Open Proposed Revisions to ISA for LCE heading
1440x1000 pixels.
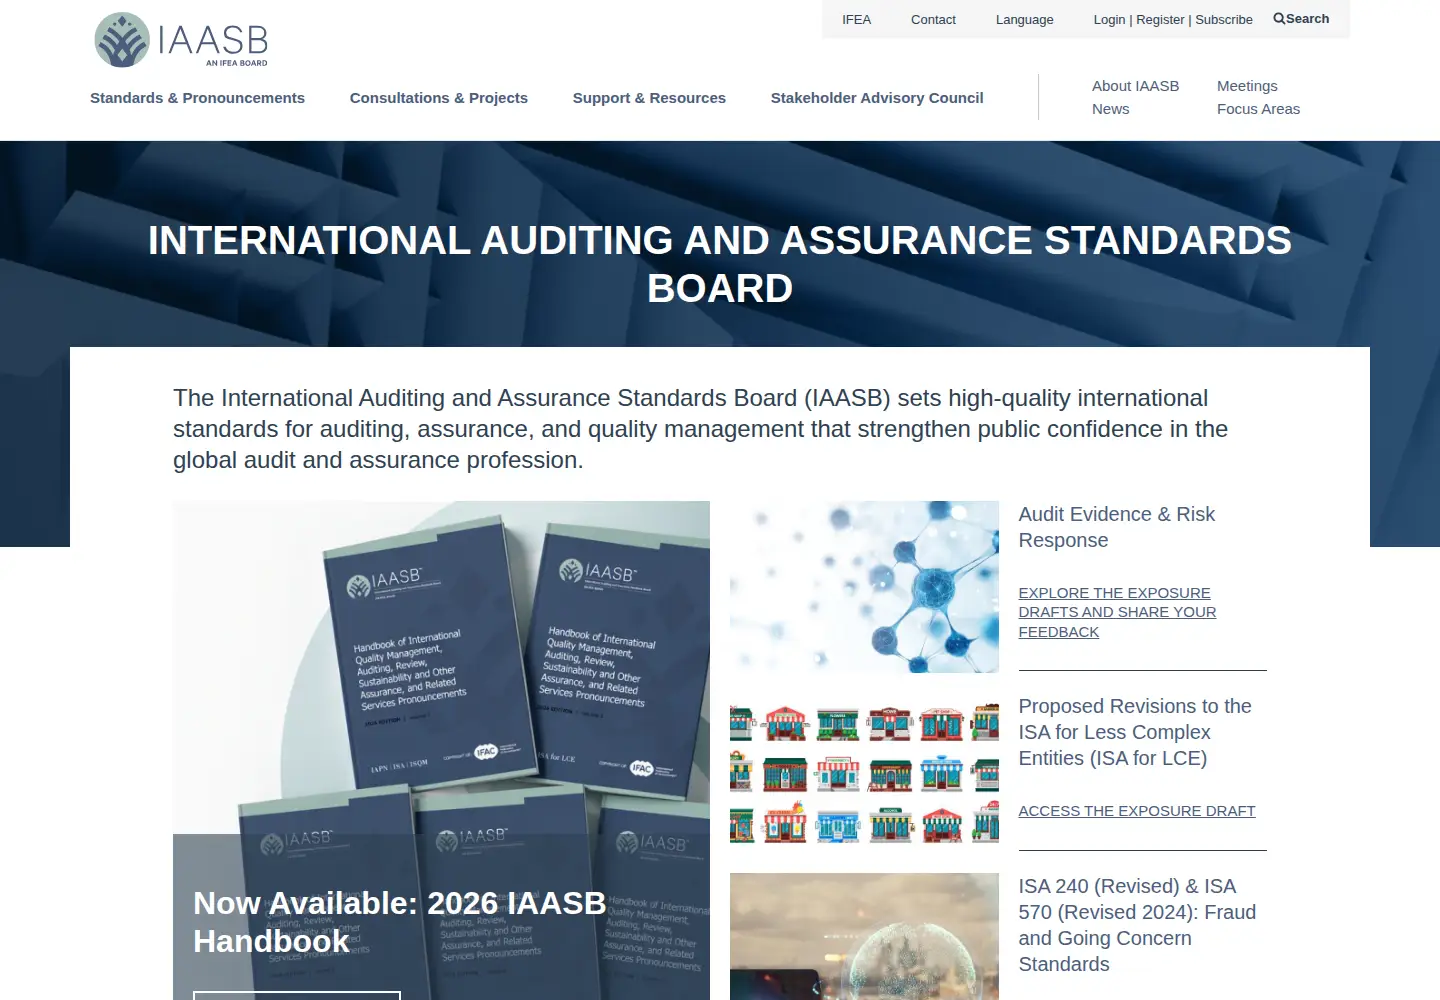coord(1135,732)
